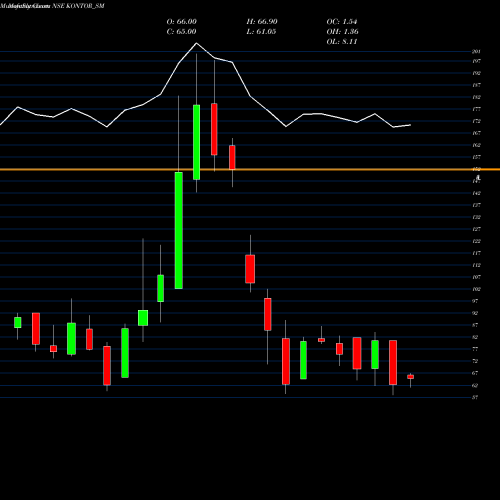Click the 97 price axis label
The height and width of the screenshot is (500, 500).
click(475, 301)
